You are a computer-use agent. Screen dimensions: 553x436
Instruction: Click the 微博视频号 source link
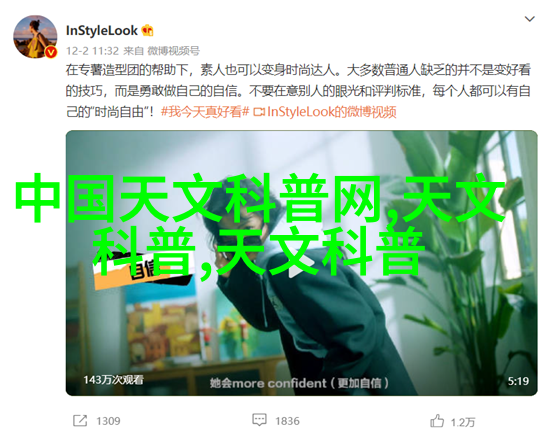tap(173, 51)
